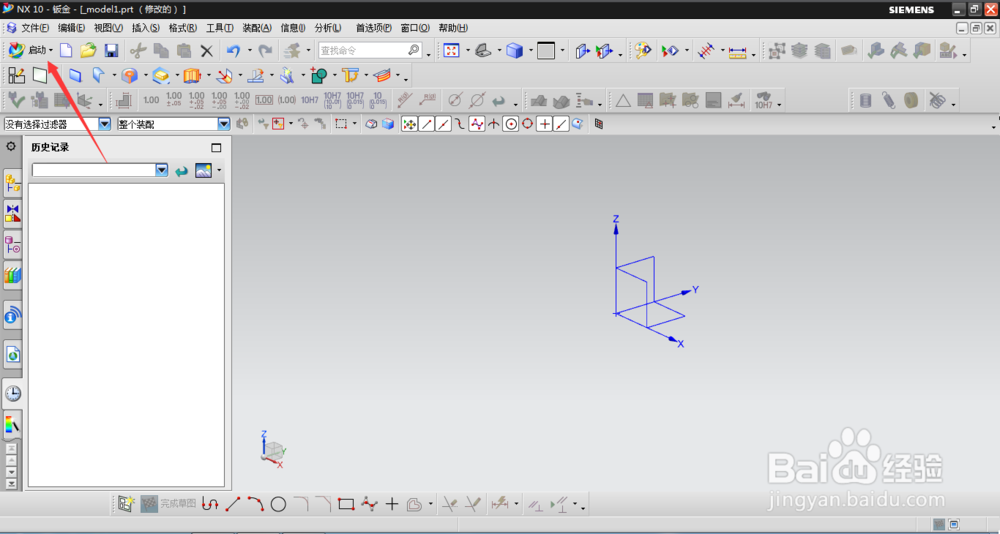Open the Reuse Library books sidebar tab
Image resolution: width=1000 pixels, height=534 pixels.
(x=13, y=275)
